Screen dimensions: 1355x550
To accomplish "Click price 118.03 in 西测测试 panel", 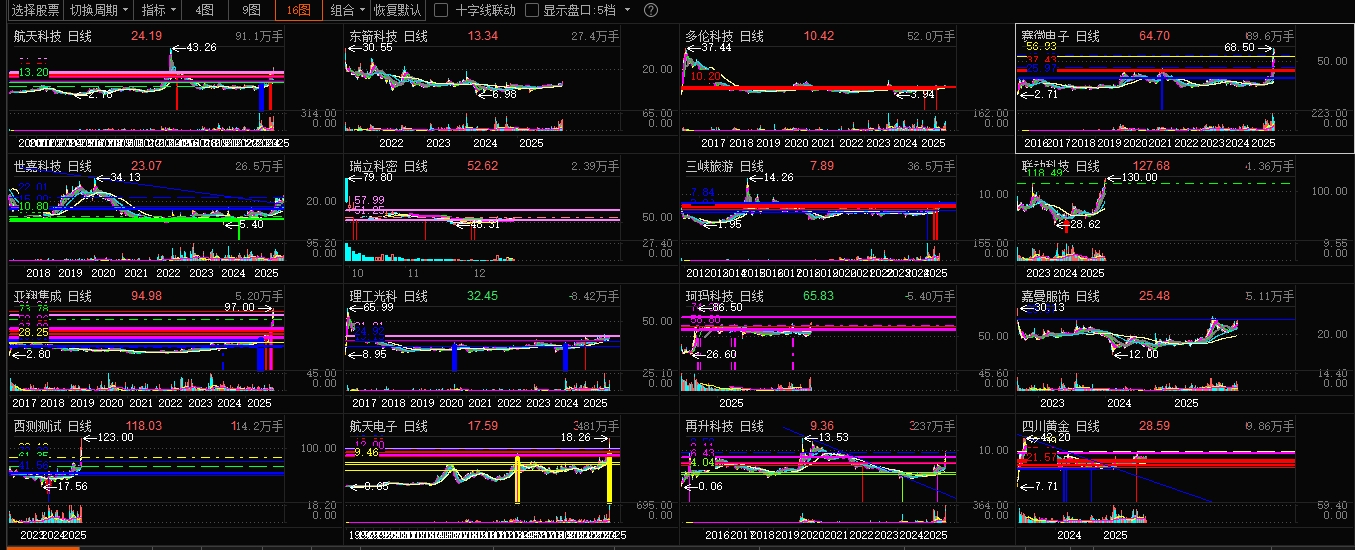I will tap(143, 426).
